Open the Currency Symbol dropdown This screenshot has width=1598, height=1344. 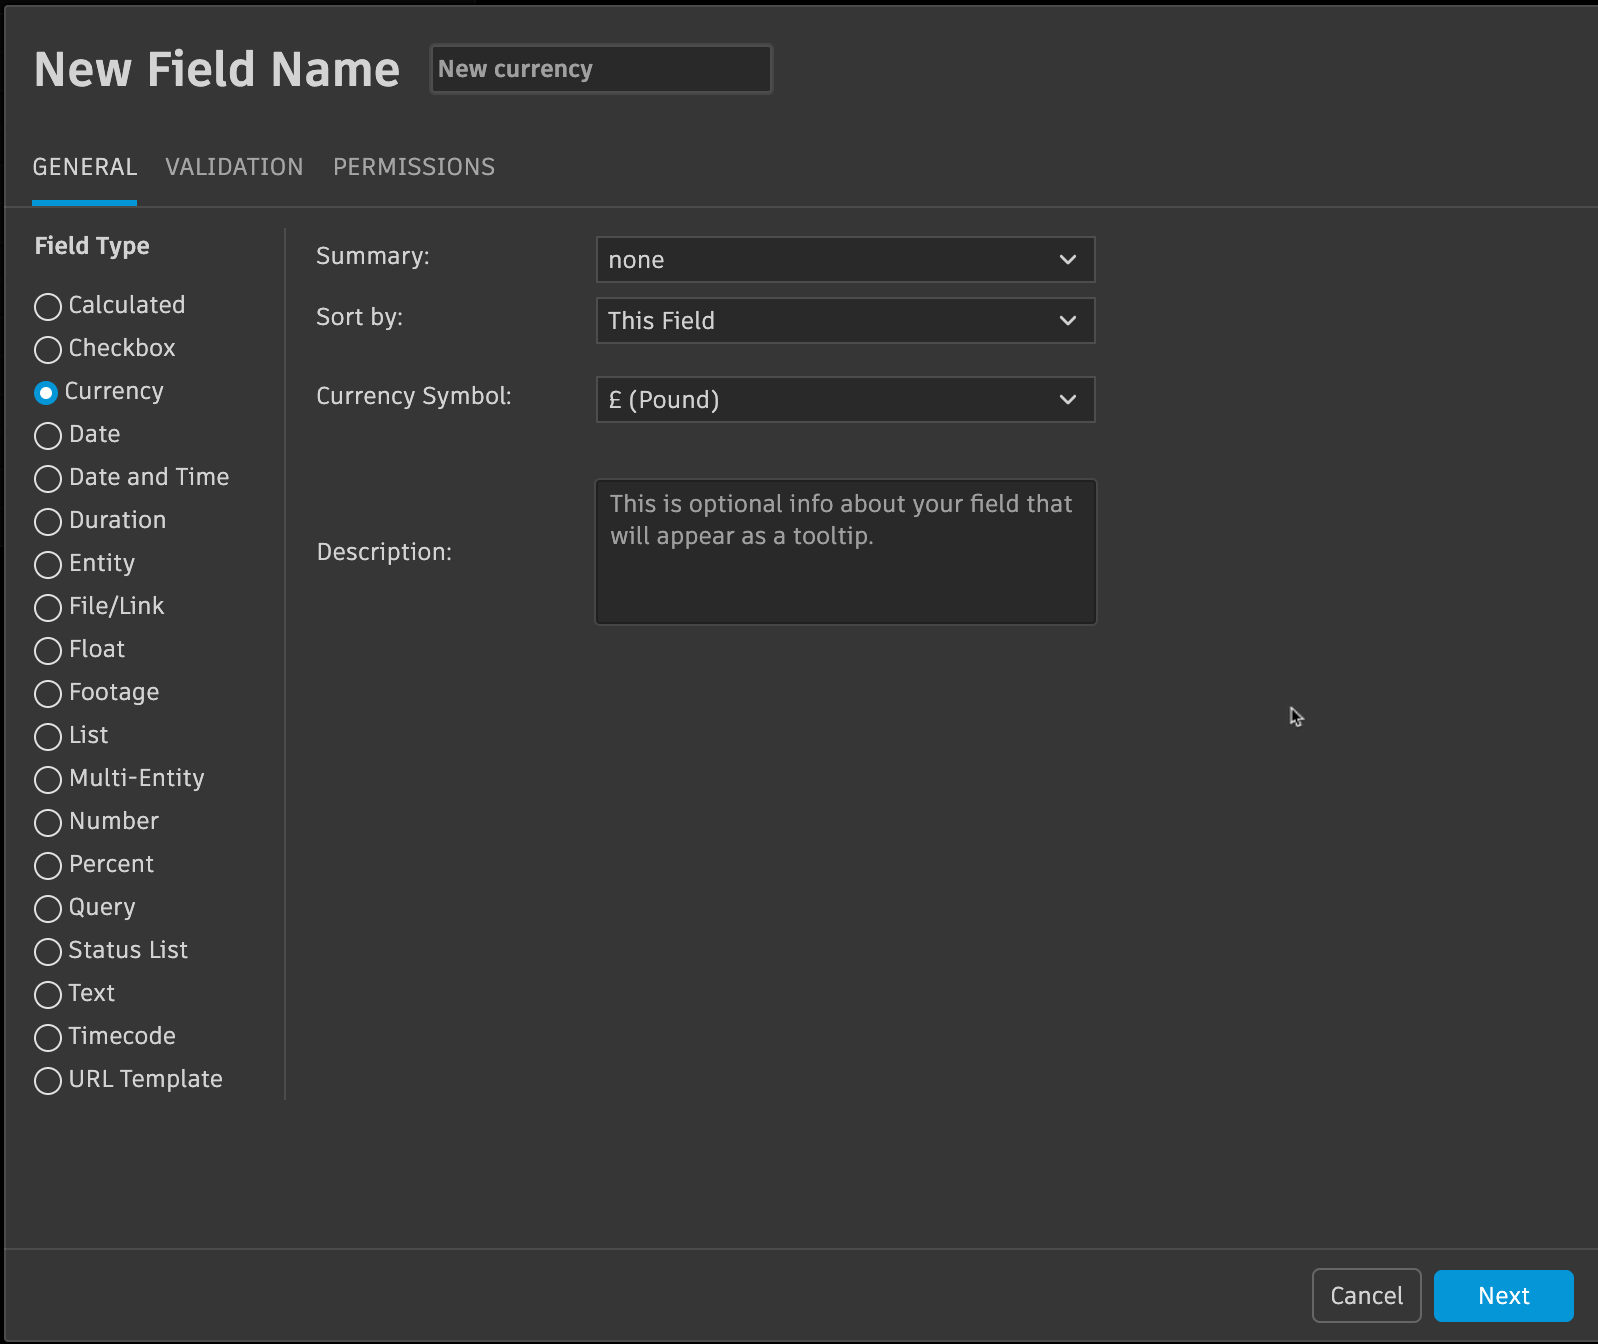click(x=845, y=400)
